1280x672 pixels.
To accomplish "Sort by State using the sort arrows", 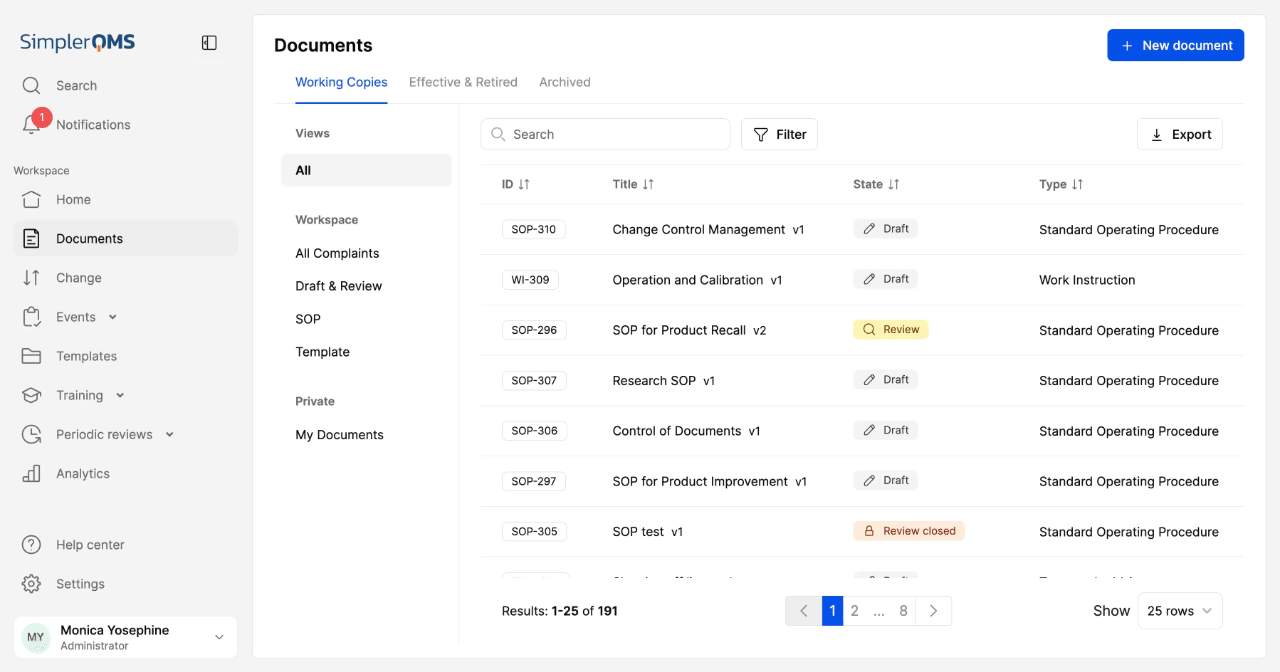I will (894, 184).
